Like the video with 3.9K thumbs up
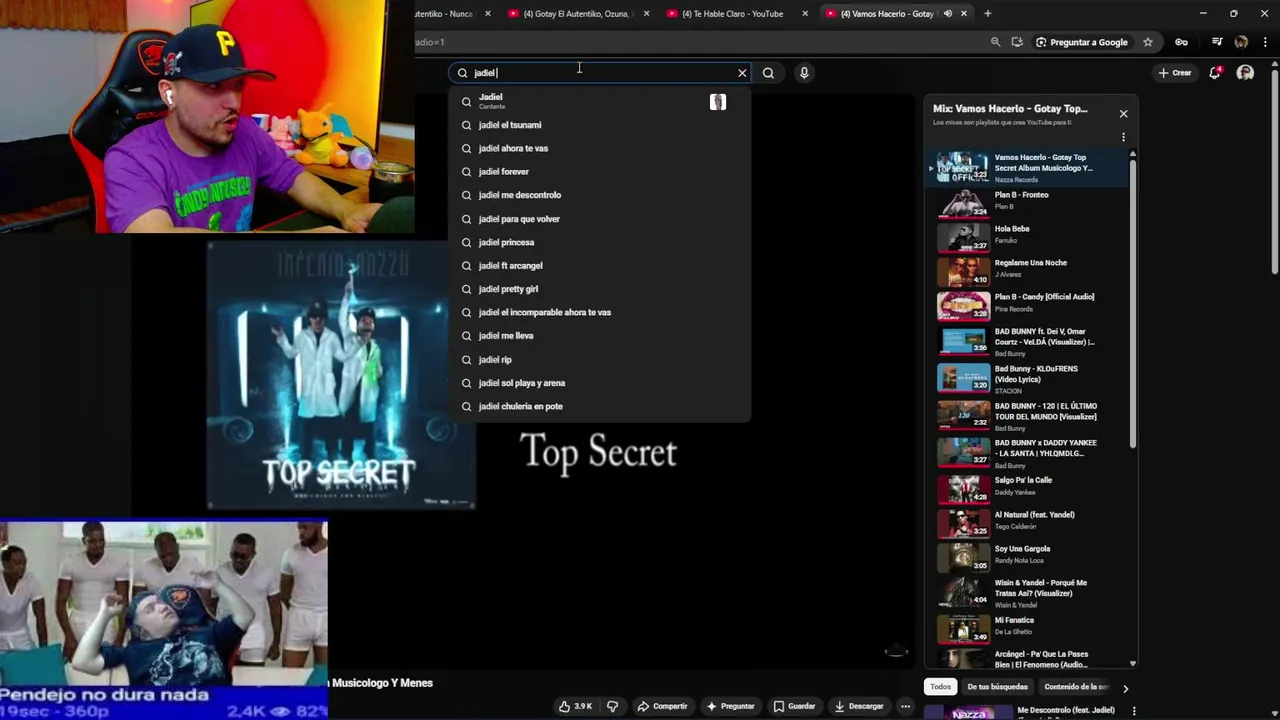This screenshot has width=1280, height=720. (575, 706)
